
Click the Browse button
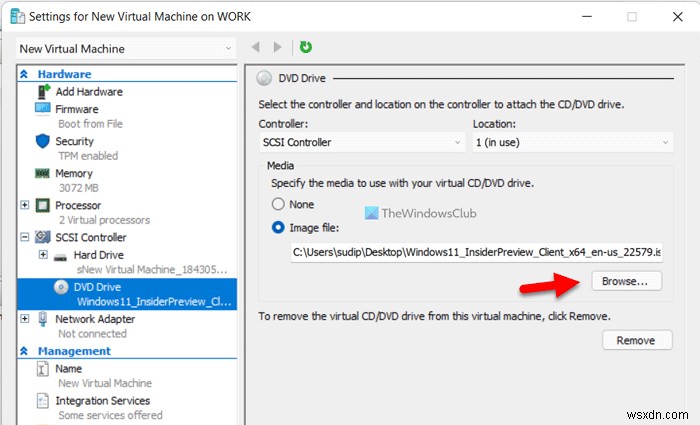tap(626, 281)
